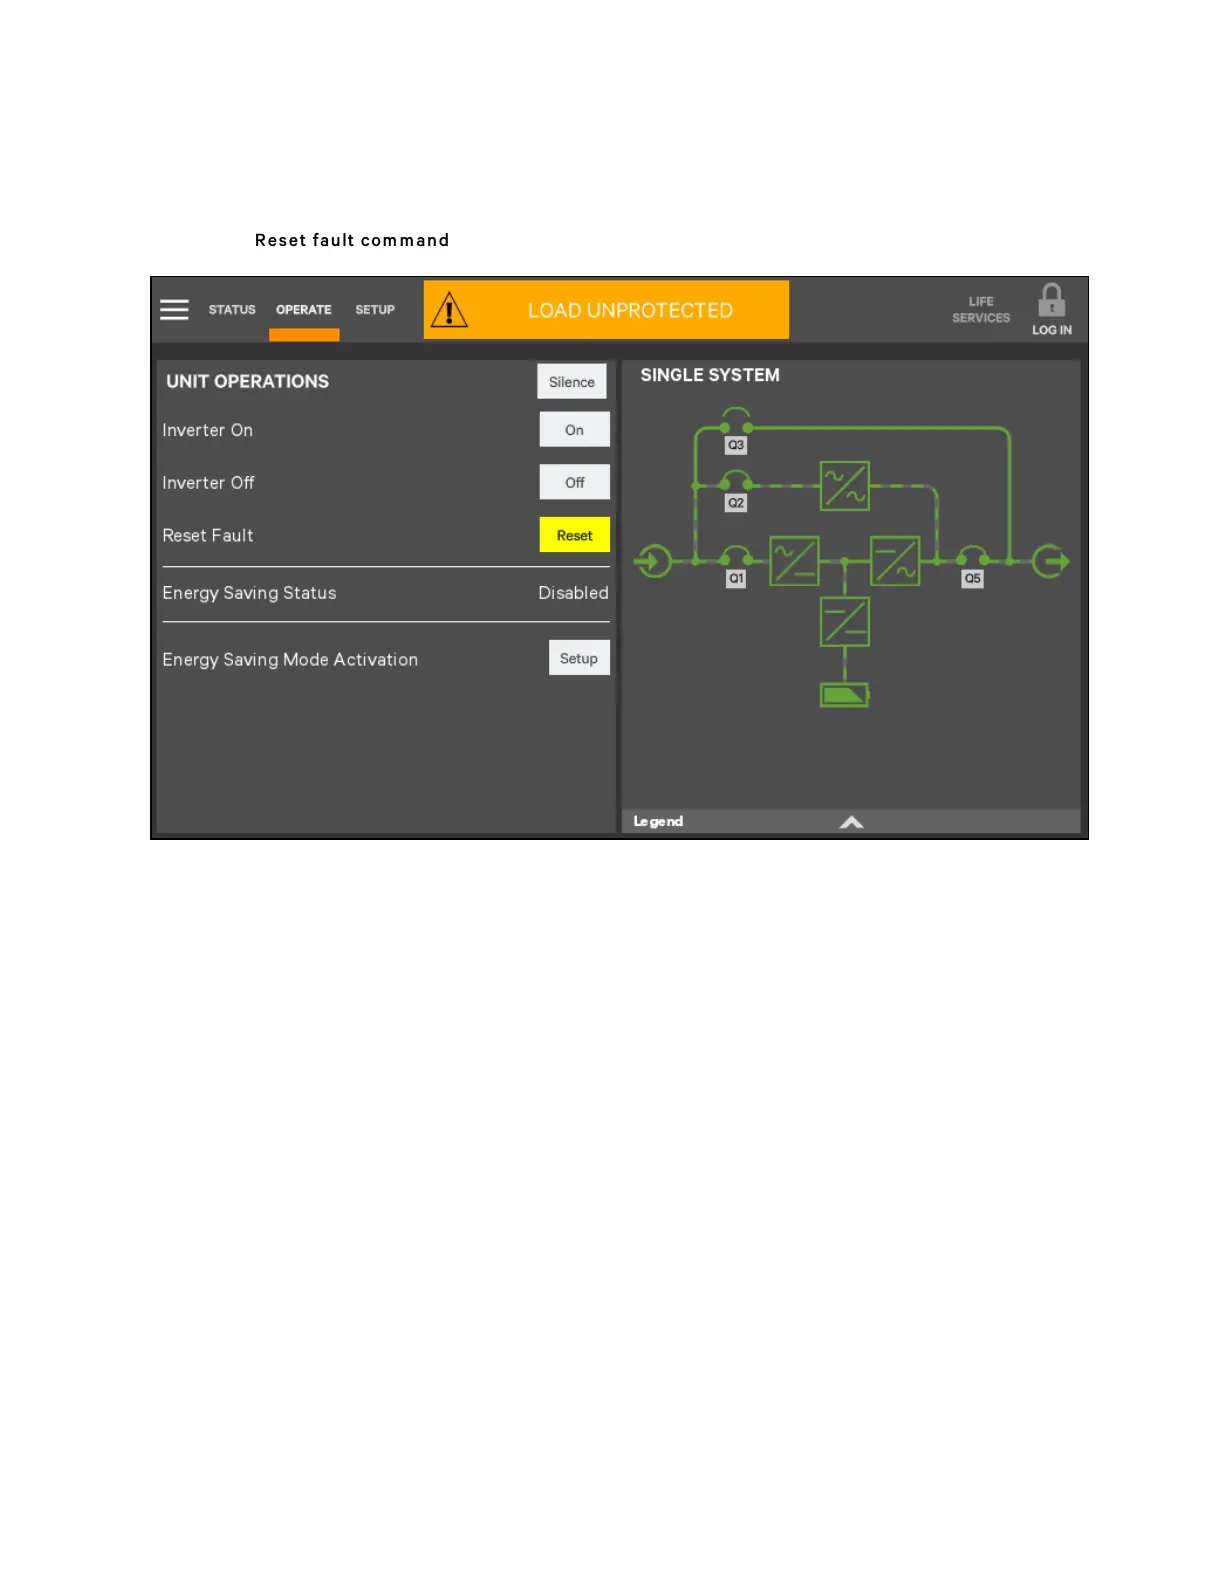1224x1584 pixels.
Task: Click the warning triangle alert icon
Action: 449,310
